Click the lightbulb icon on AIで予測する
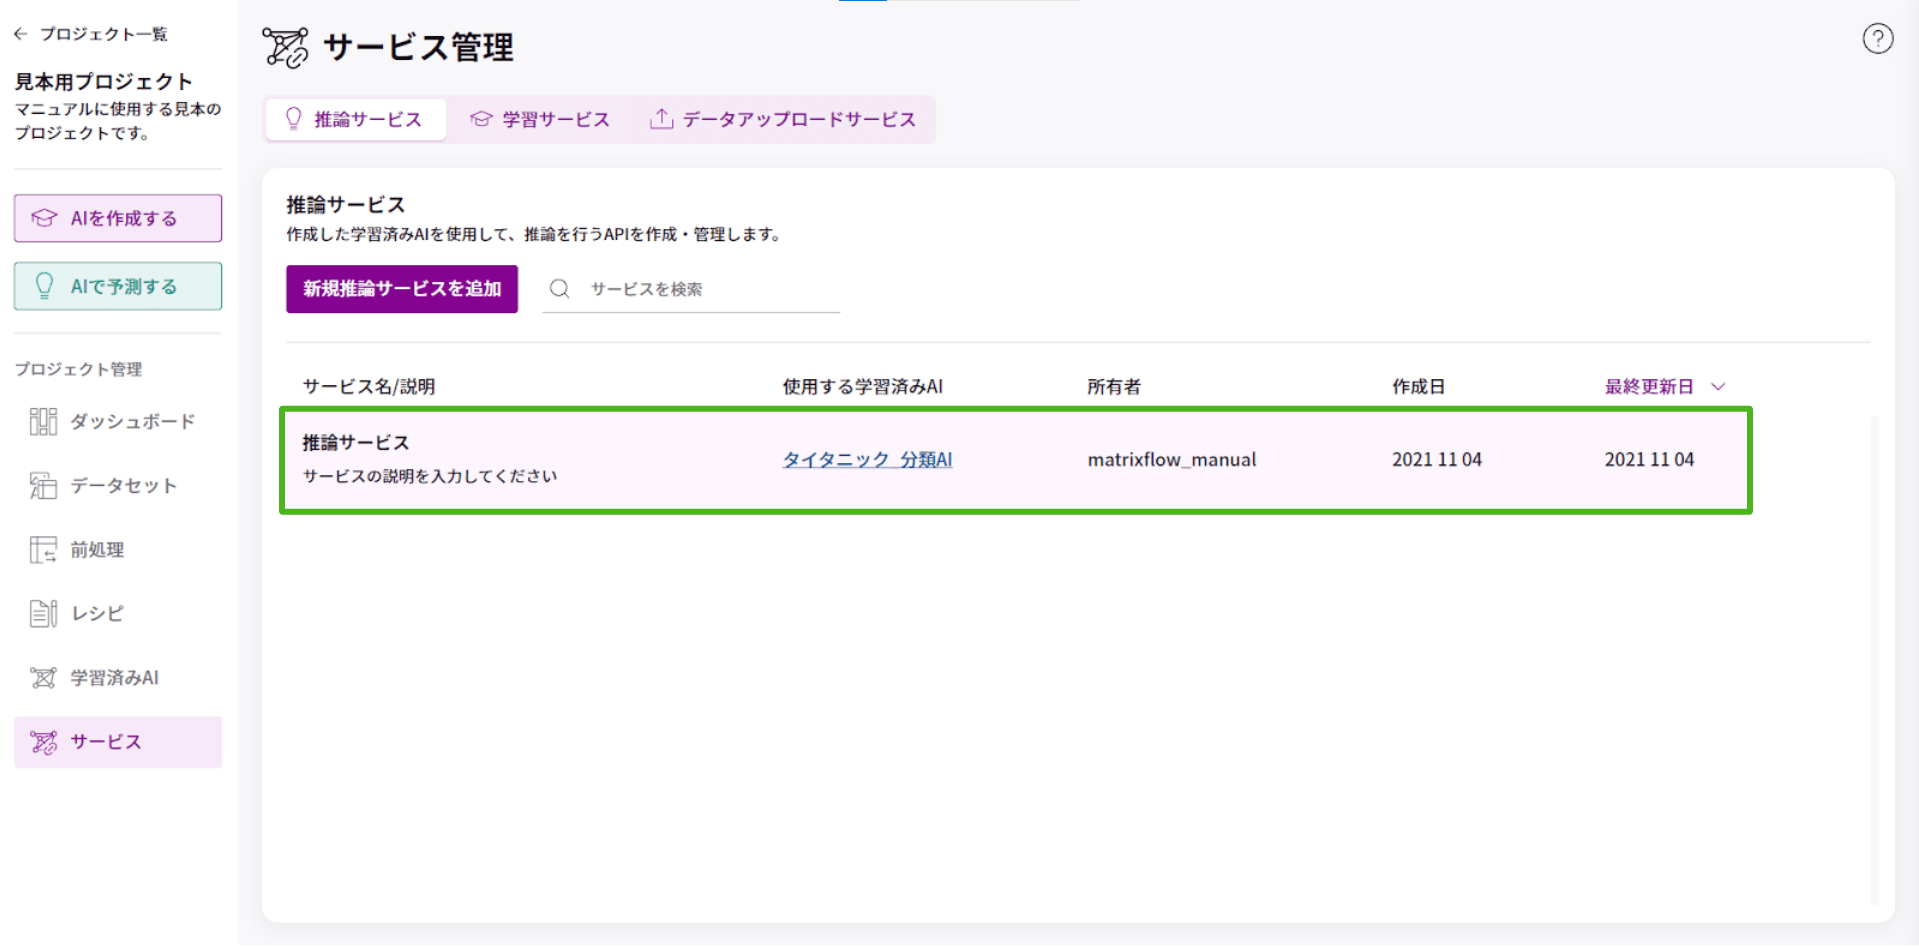The image size is (1919, 947). tap(44, 286)
